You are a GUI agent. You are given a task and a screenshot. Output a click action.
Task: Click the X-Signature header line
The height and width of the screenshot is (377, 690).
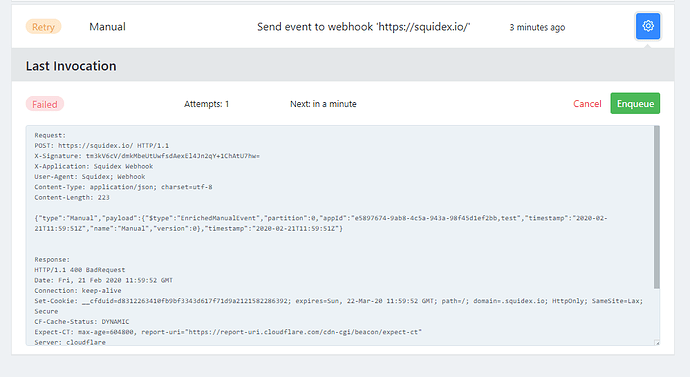[147, 156]
